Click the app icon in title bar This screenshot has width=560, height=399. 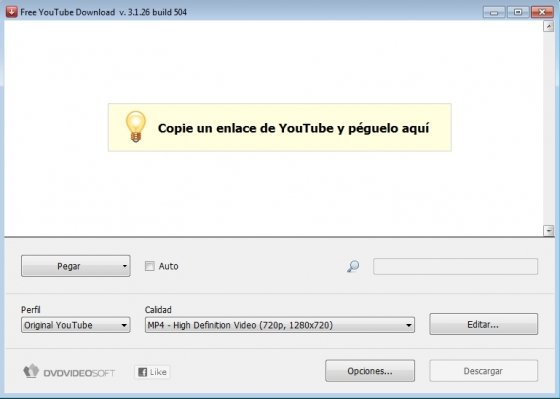tap(11, 12)
